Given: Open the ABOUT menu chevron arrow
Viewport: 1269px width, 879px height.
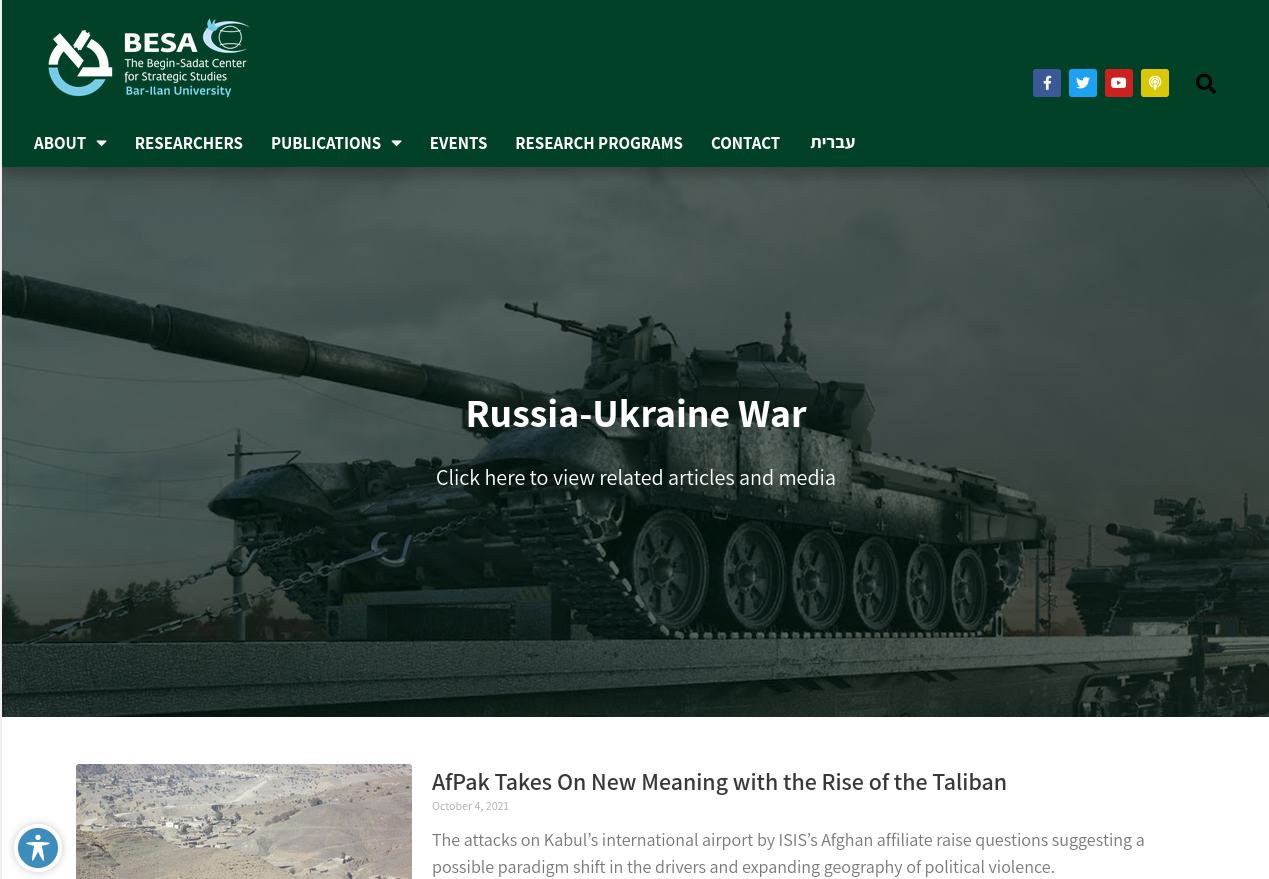Looking at the screenshot, I should pos(101,142).
